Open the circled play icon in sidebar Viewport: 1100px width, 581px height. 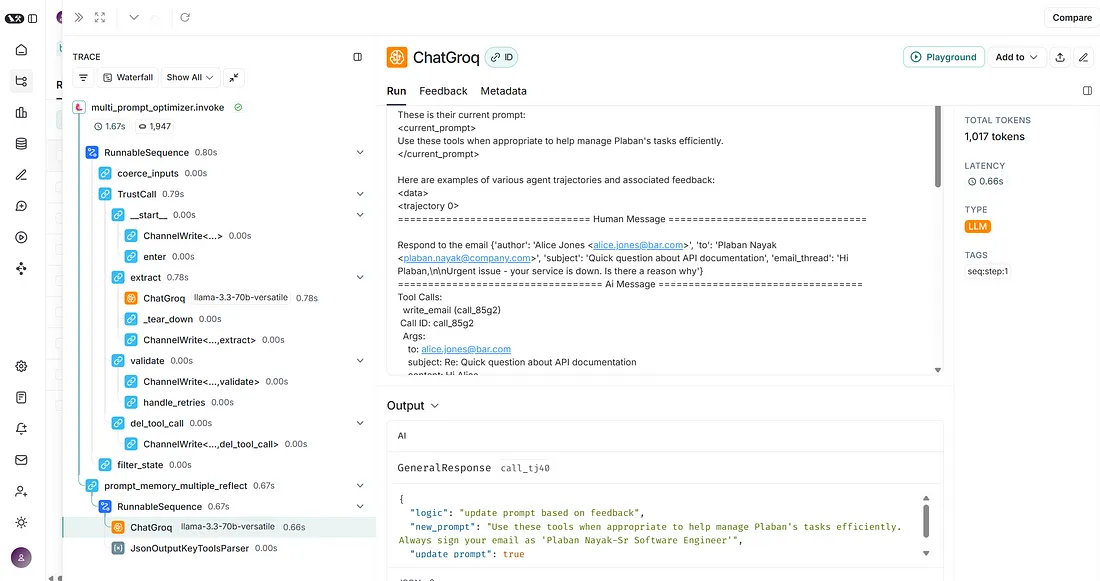coord(21,237)
